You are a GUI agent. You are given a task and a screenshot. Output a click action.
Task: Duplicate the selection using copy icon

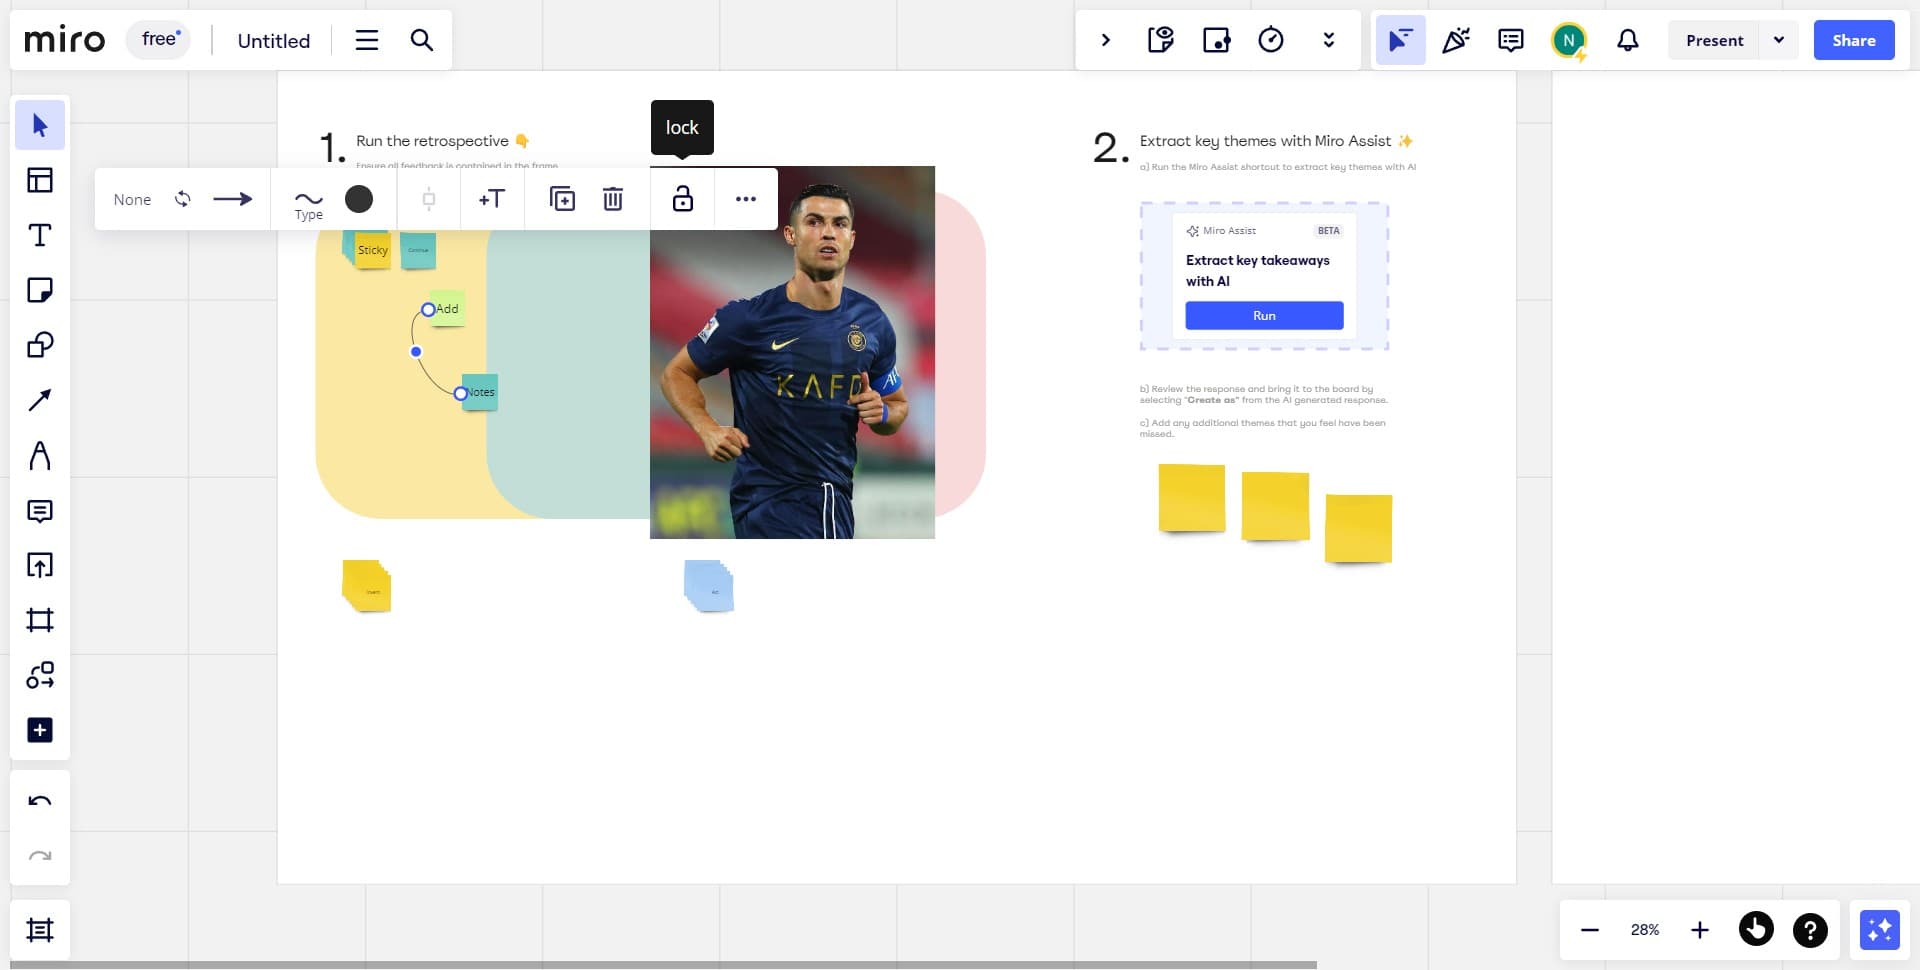(x=562, y=199)
